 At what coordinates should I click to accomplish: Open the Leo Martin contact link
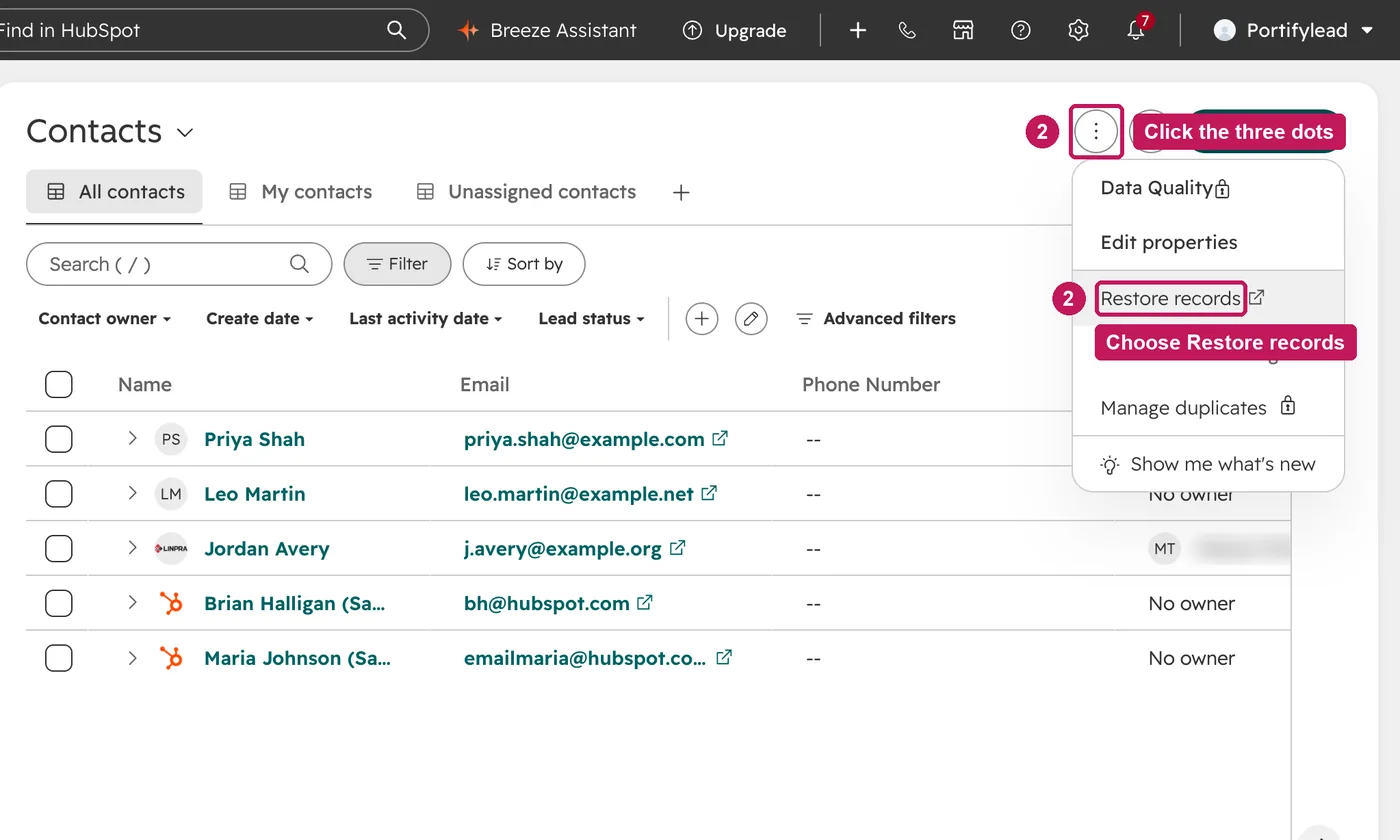pos(255,494)
